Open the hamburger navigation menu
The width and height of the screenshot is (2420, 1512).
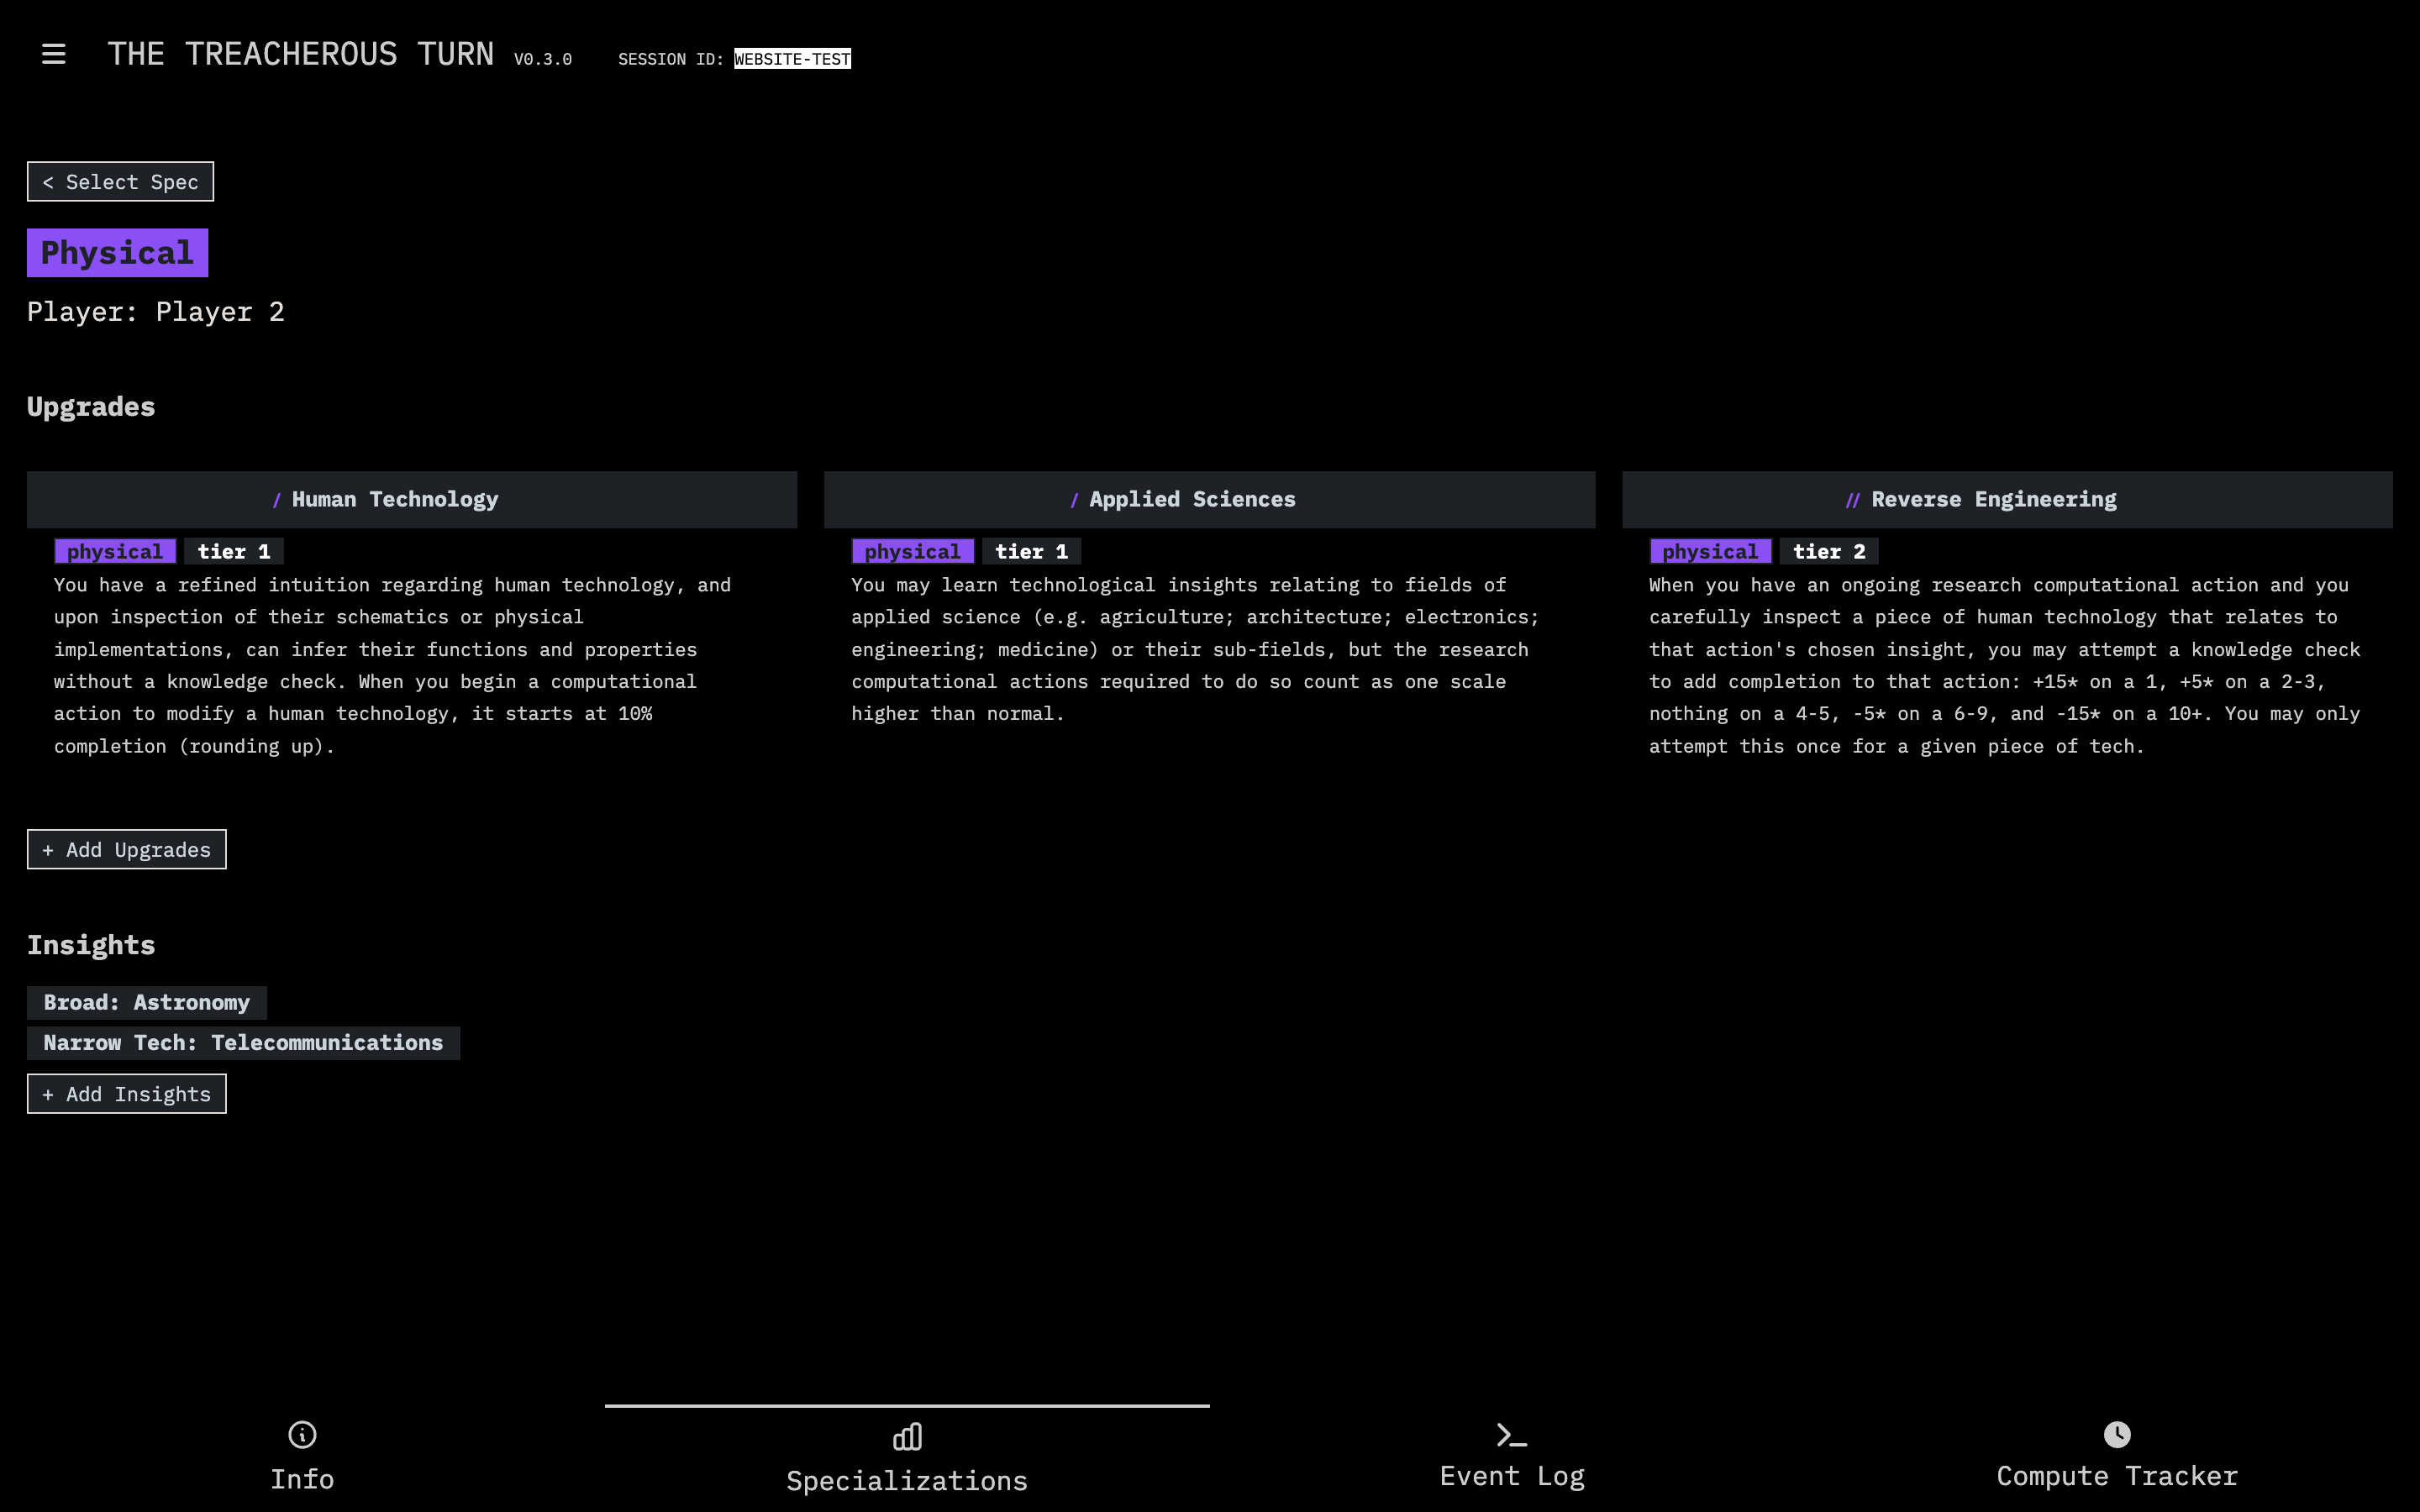tap(53, 54)
